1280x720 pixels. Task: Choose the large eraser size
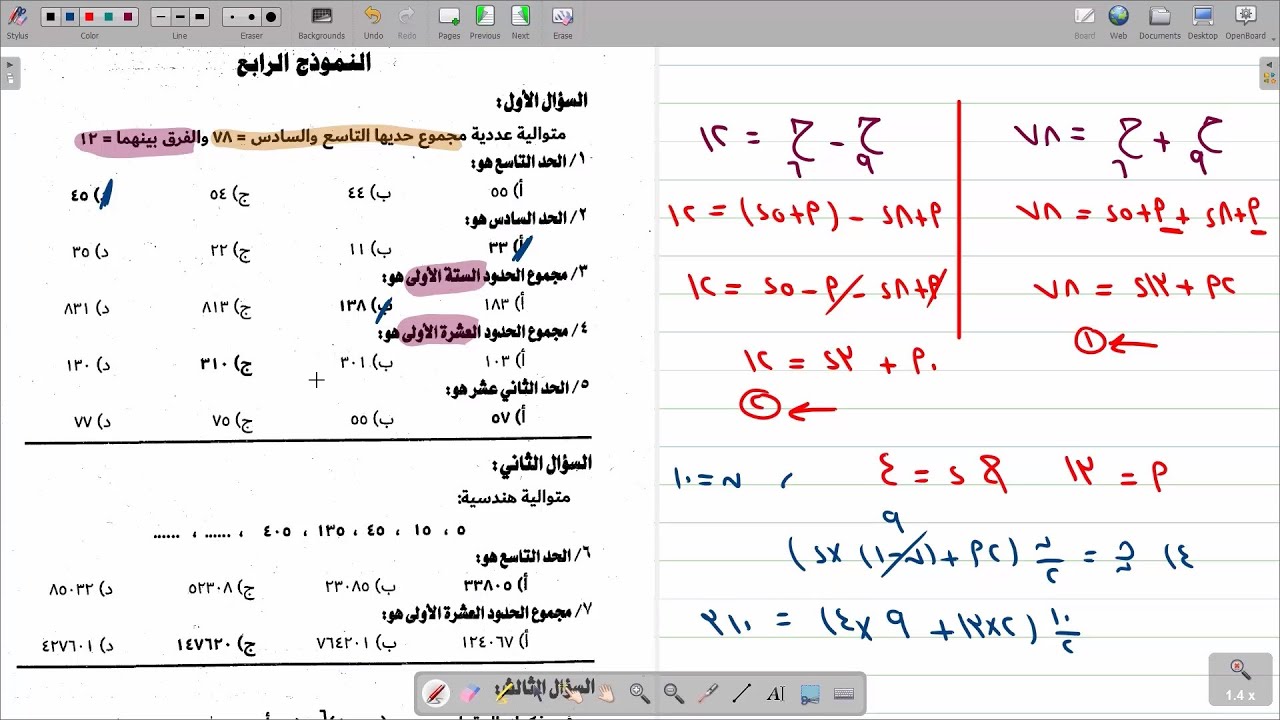tap(271, 17)
